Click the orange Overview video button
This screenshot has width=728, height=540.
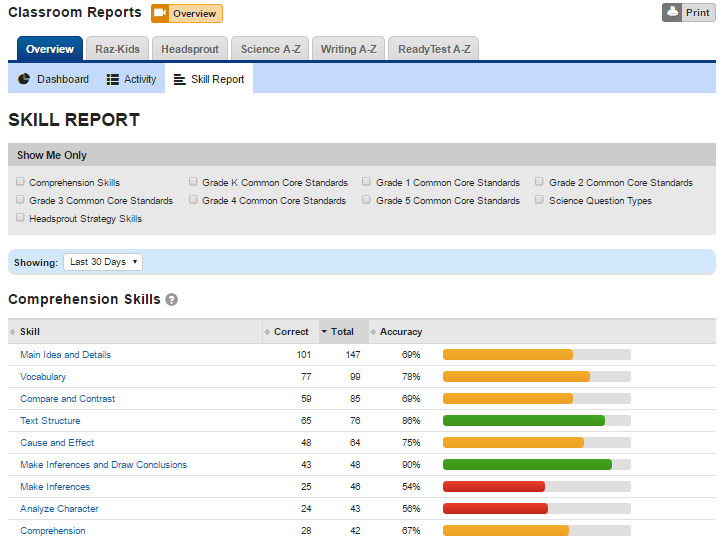coord(187,13)
